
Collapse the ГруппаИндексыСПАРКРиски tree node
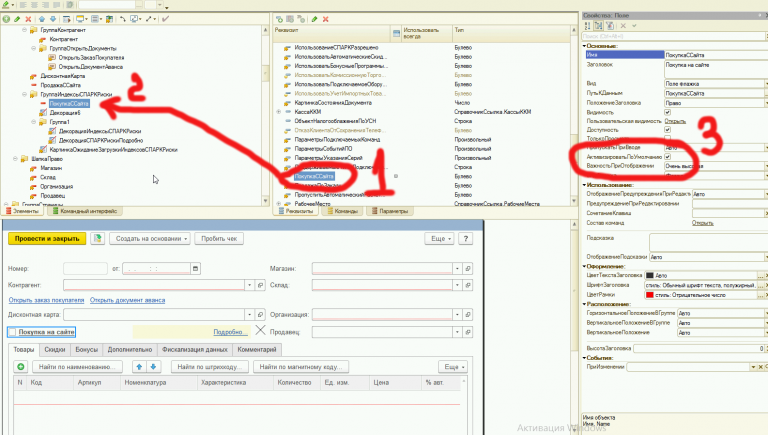(x=24, y=93)
